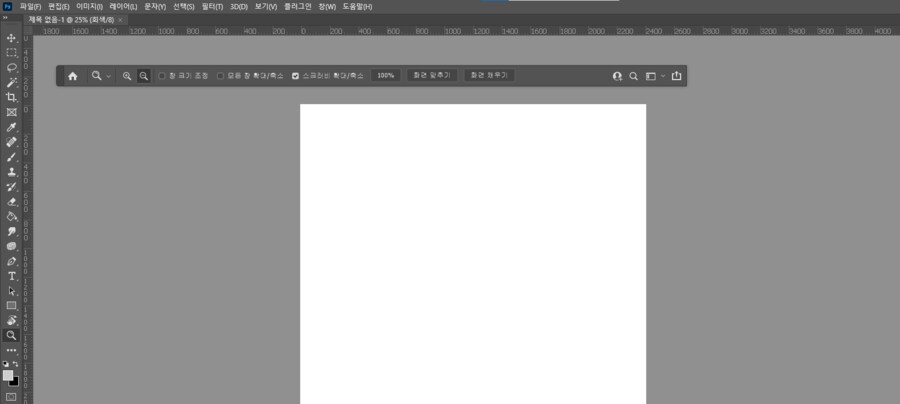Click the Photoshop Ps logo icon
The height and width of the screenshot is (404, 900).
(x=7, y=7)
